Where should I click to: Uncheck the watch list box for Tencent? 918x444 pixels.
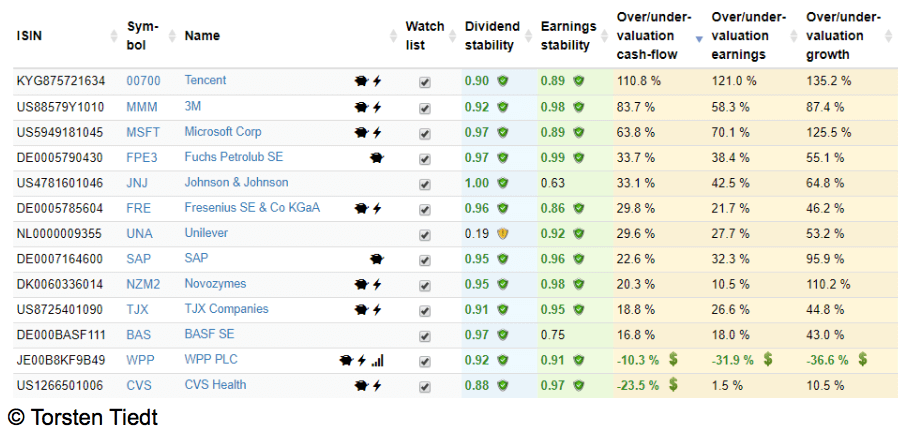[425, 83]
